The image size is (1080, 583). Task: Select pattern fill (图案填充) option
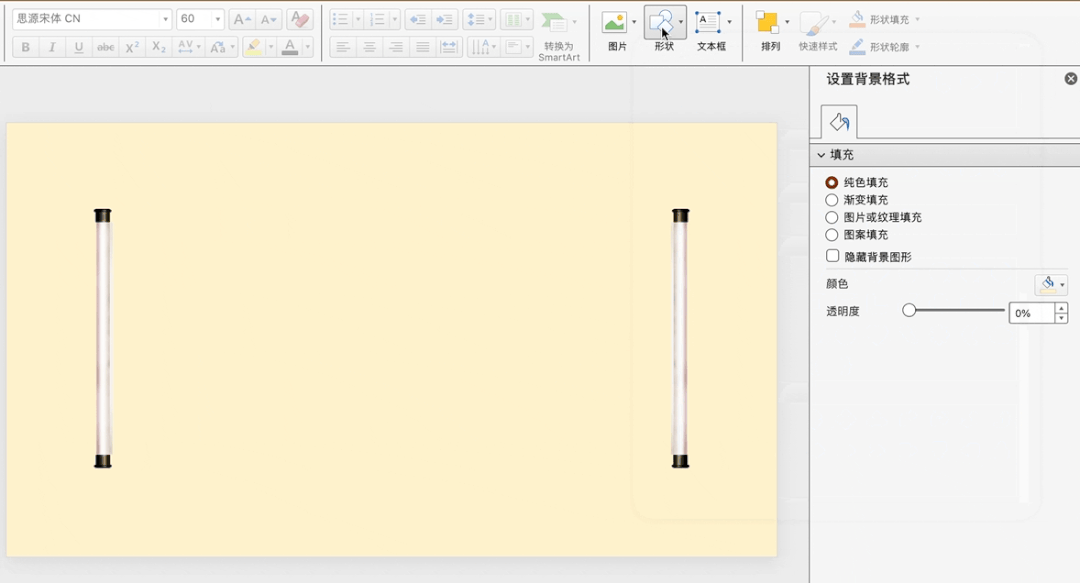[832, 235]
